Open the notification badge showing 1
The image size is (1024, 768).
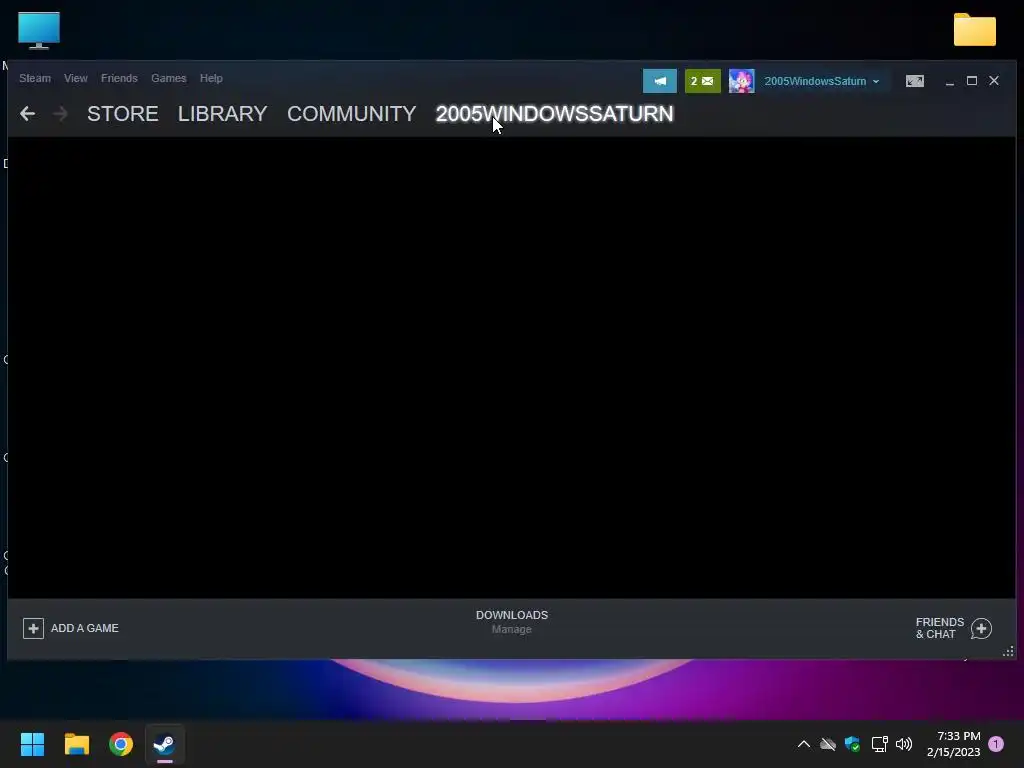tap(996, 744)
